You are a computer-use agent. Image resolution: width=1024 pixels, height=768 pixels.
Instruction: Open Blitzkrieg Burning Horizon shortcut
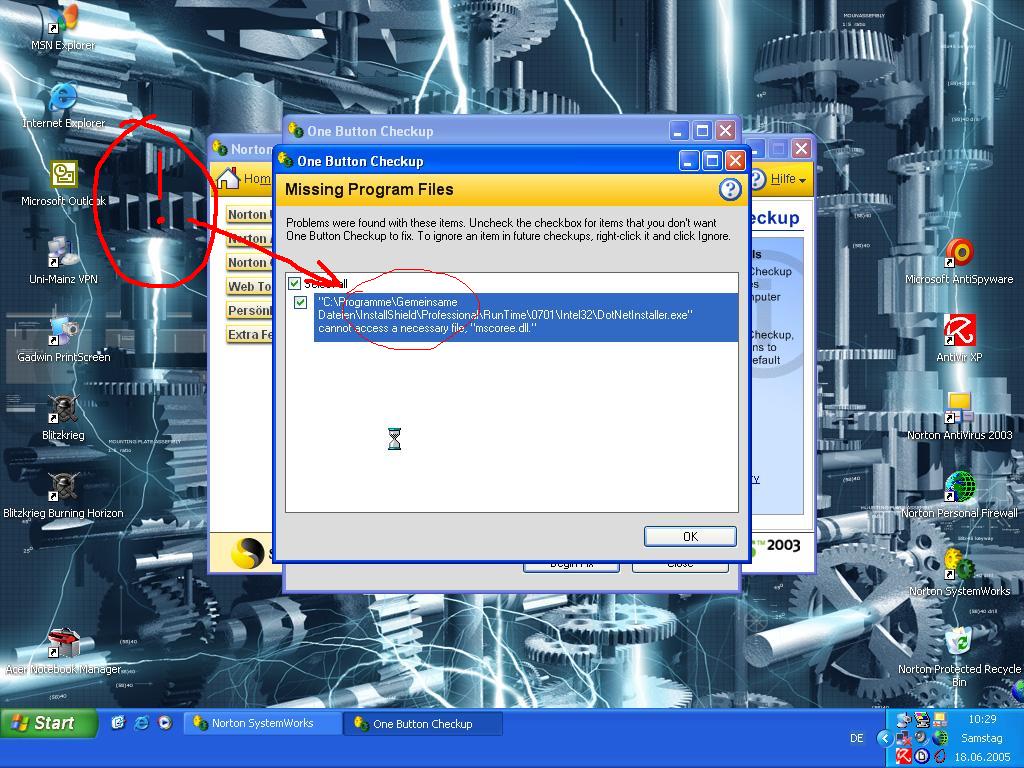(x=63, y=496)
